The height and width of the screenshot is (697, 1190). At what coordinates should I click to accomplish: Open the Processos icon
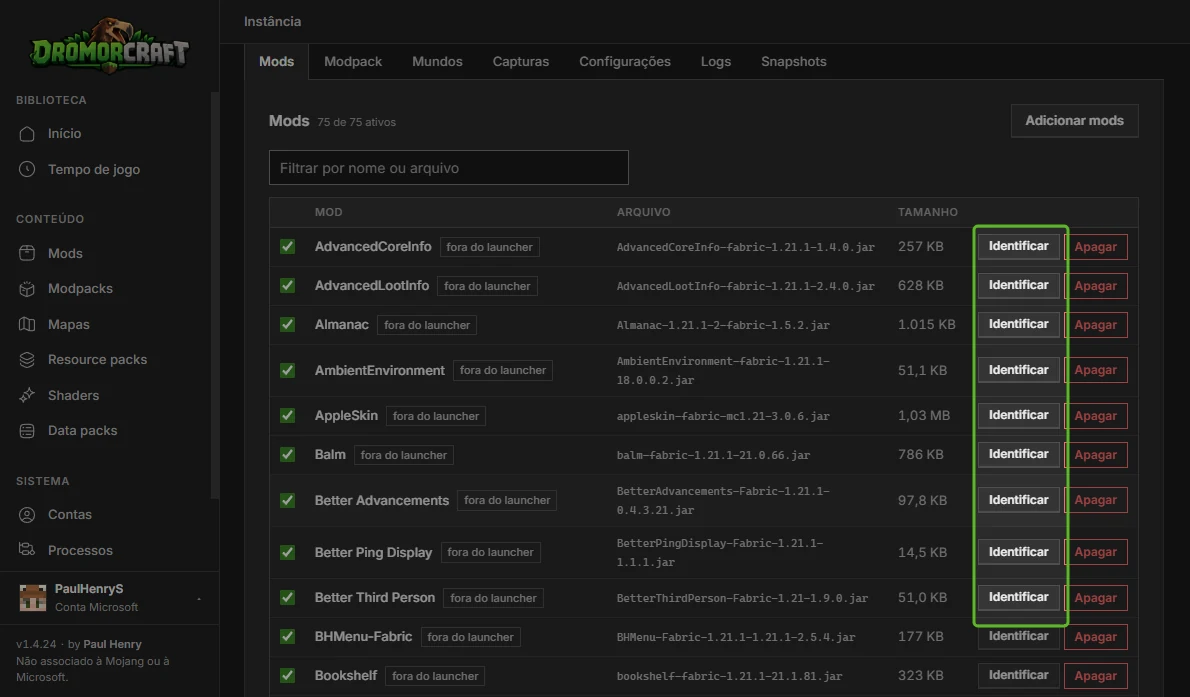point(27,550)
